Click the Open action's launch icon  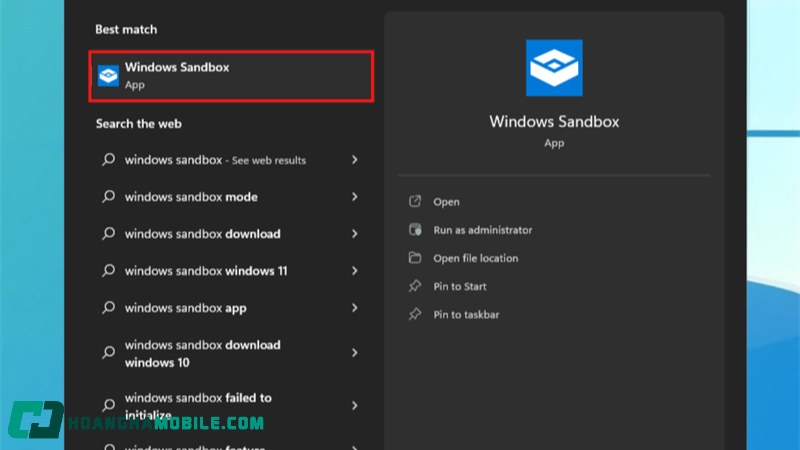[x=415, y=202]
